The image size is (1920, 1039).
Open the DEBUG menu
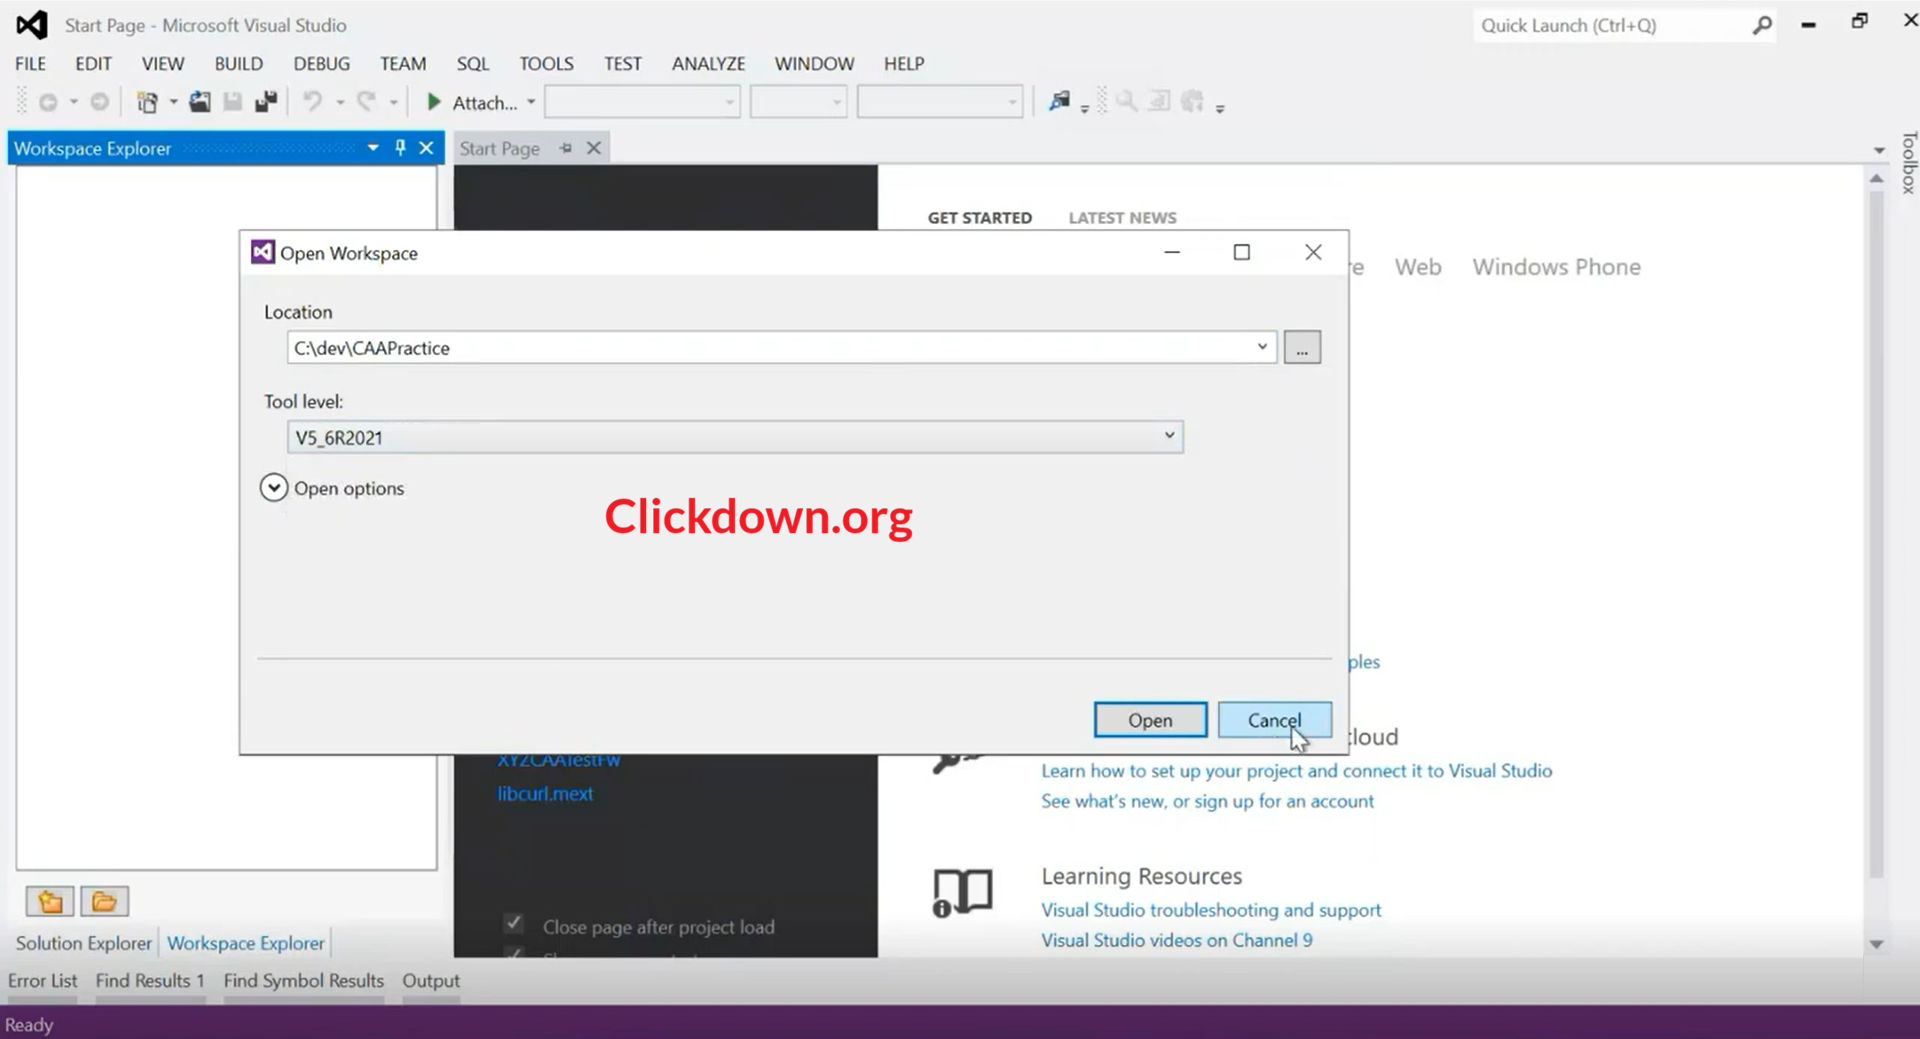(321, 63)
